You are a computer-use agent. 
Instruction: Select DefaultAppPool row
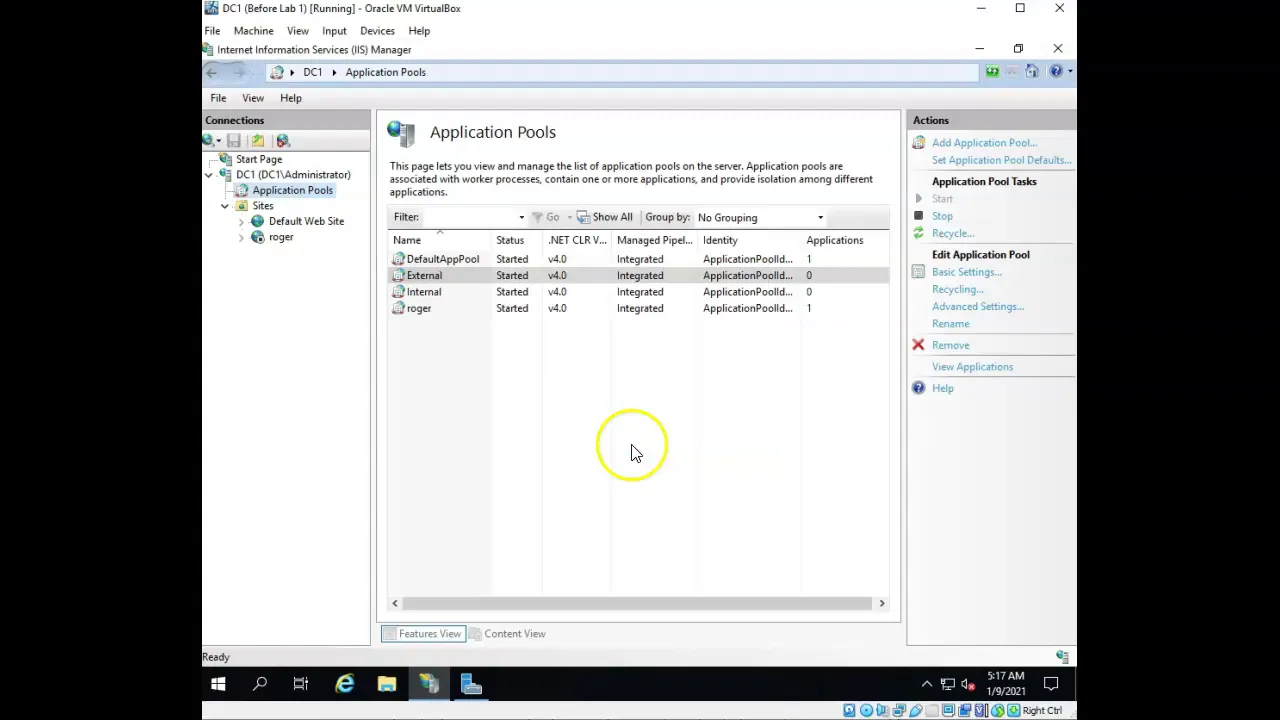click(638, 259)
